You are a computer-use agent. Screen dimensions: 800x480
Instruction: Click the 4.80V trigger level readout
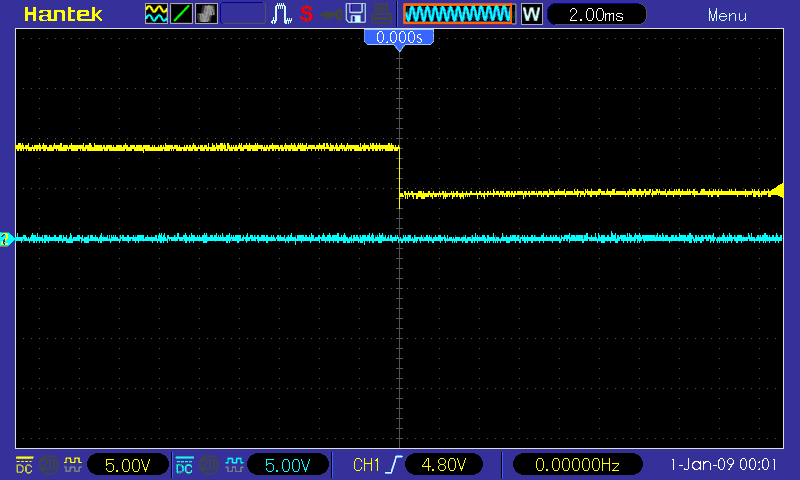click(444, 465)
